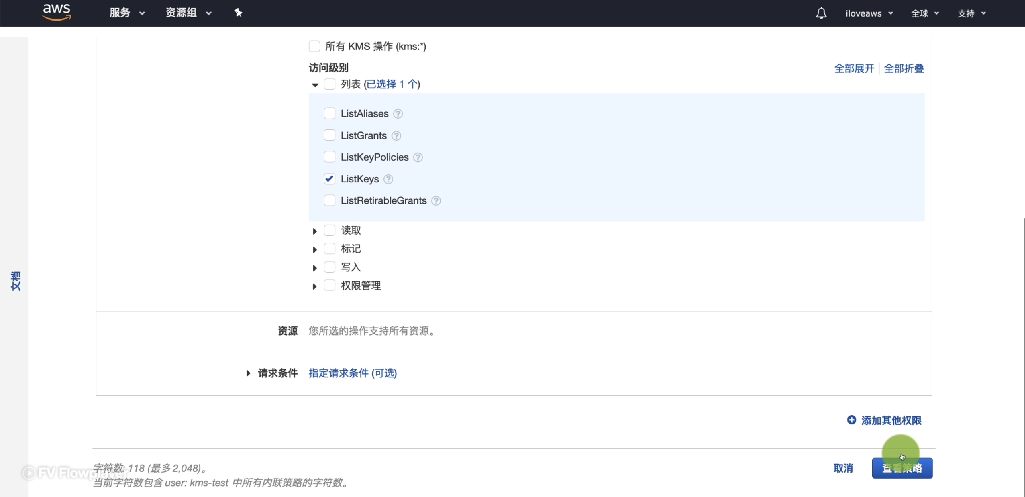Viewport: 1025px width, 497px height.
Task: Expand the 请求条件 section arrow
Action: click(248, 373)
